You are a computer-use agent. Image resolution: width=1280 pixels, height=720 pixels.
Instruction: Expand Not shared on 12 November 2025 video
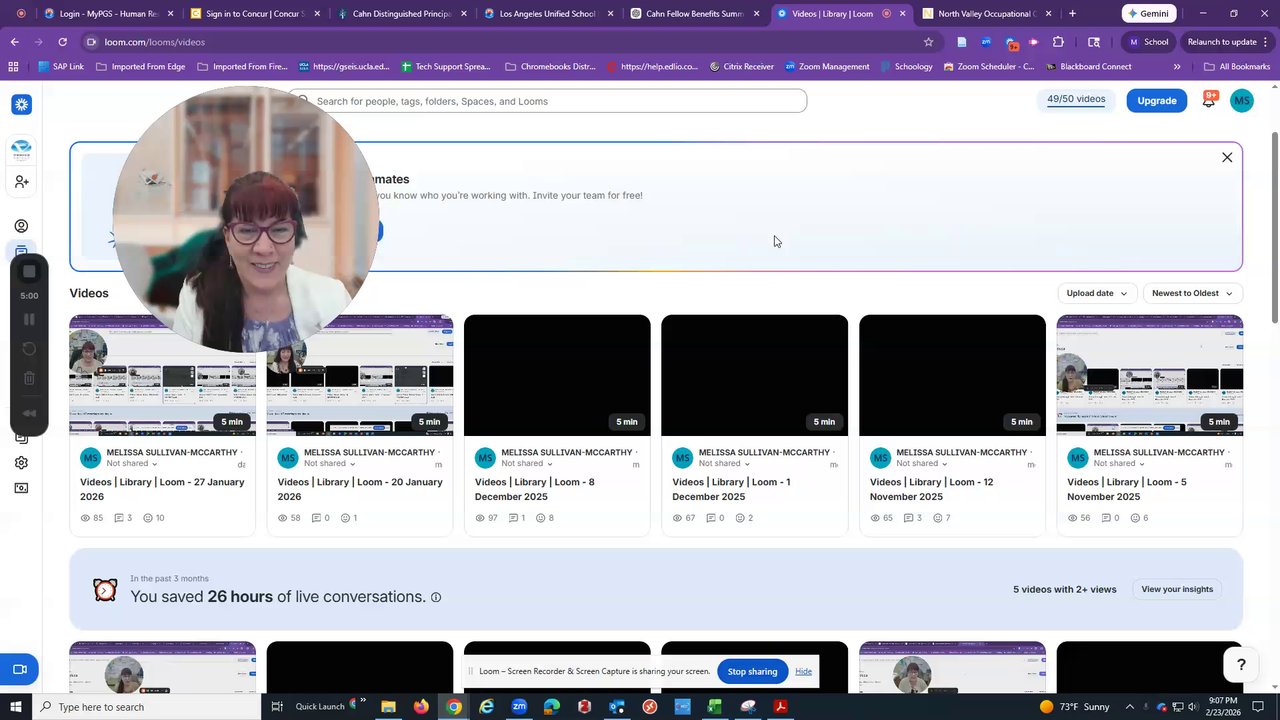point(922,464)
